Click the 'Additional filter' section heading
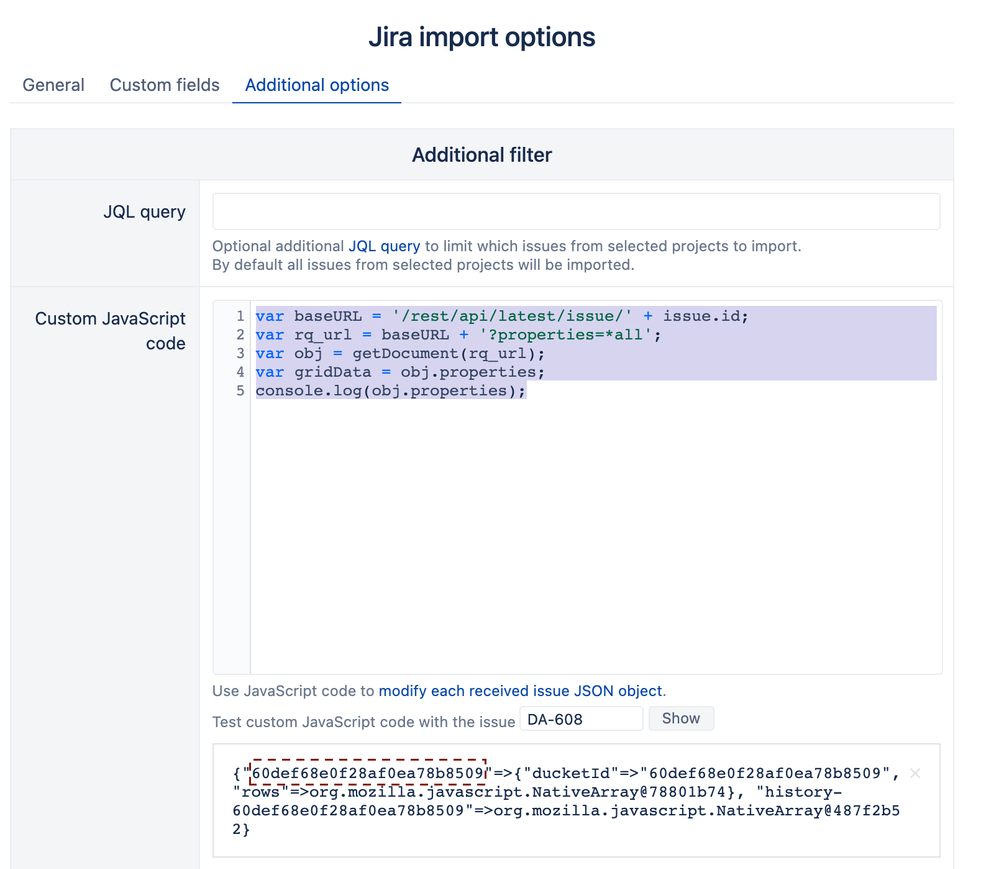999x869 pixels. pos(482,155)
